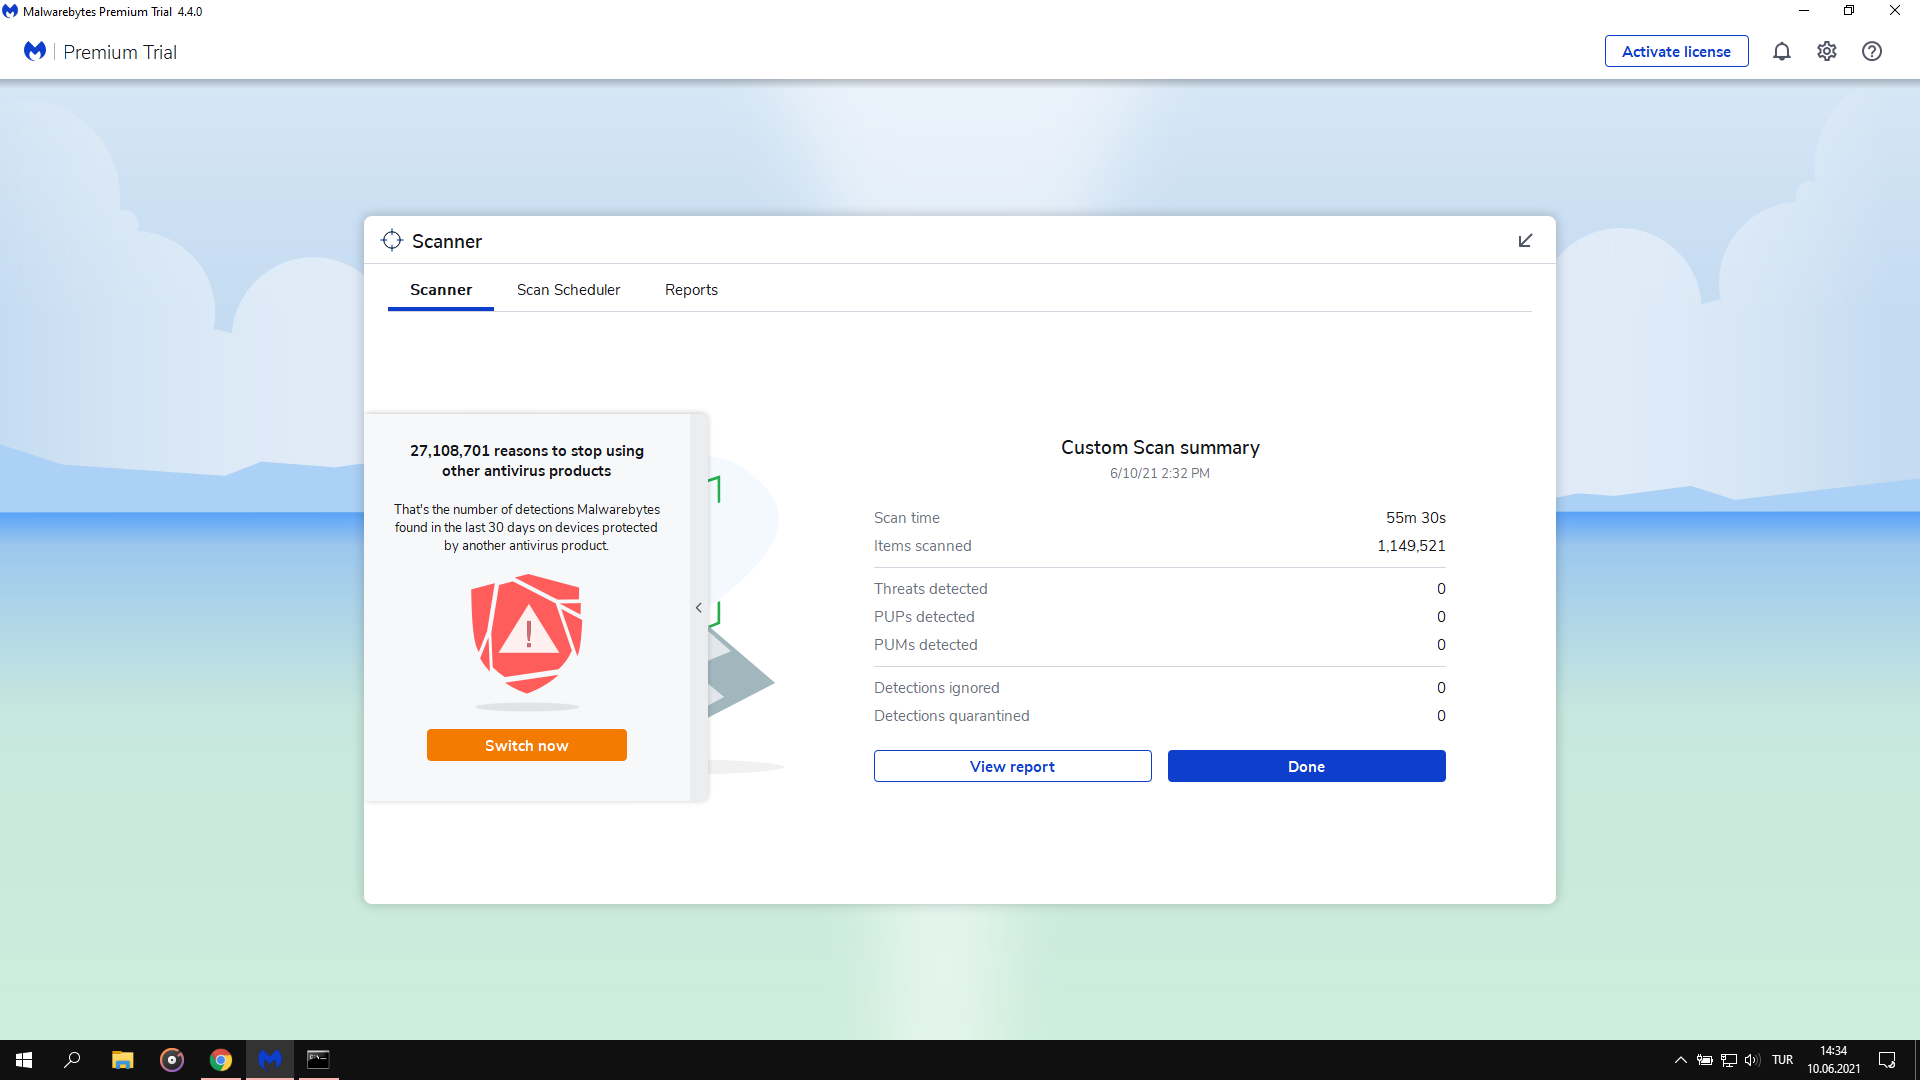Open File Explorer from taskbar

[122, 1060]
